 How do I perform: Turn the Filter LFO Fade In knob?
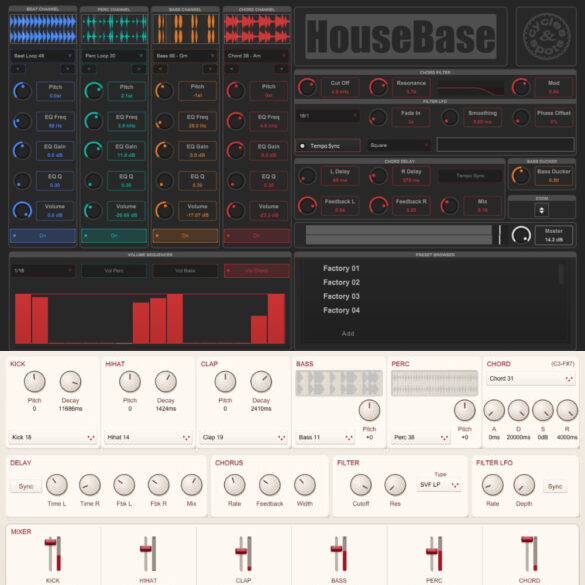378,118
